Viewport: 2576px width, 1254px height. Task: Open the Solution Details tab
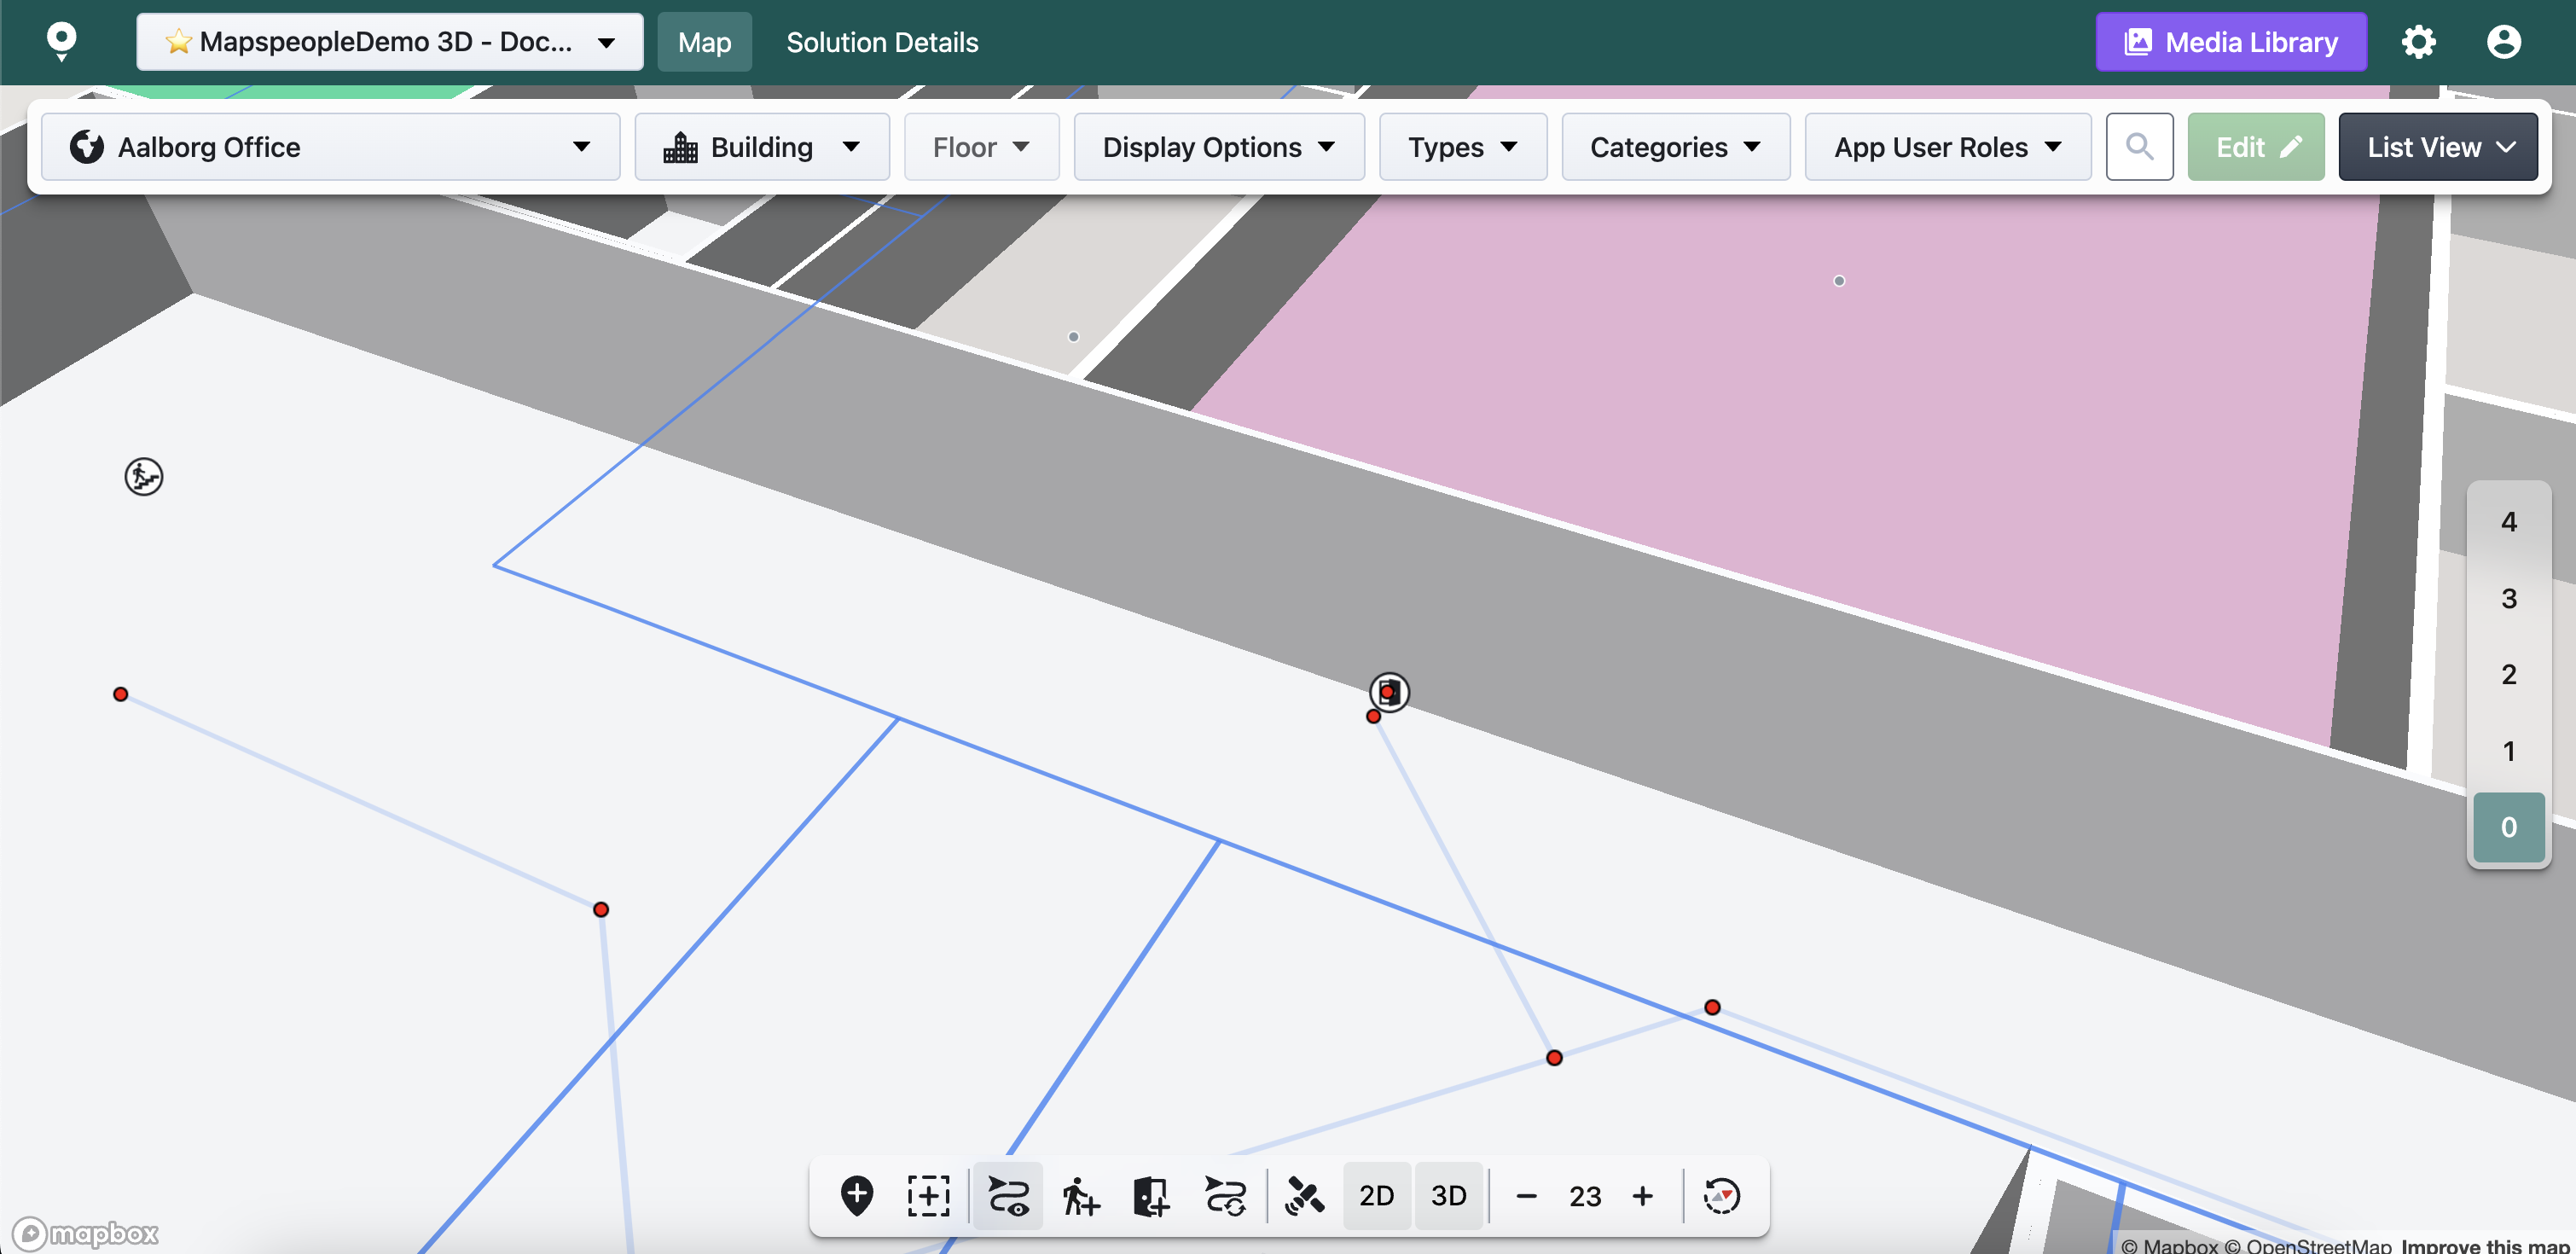[x=882, y=42]
